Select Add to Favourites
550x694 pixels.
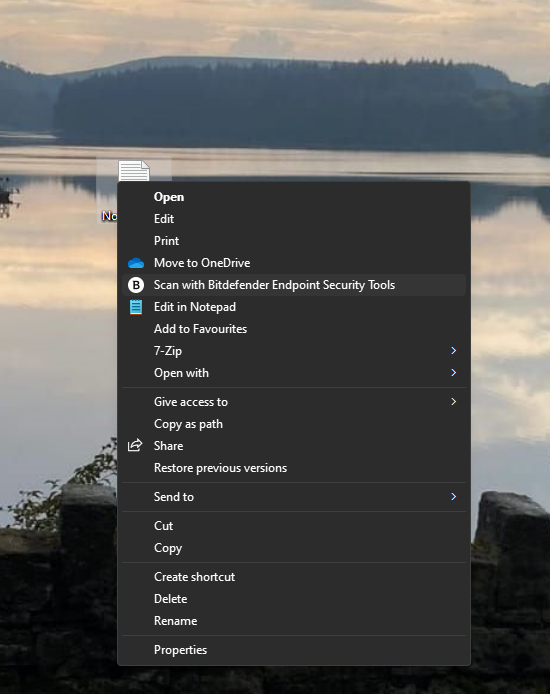(294, 329)
